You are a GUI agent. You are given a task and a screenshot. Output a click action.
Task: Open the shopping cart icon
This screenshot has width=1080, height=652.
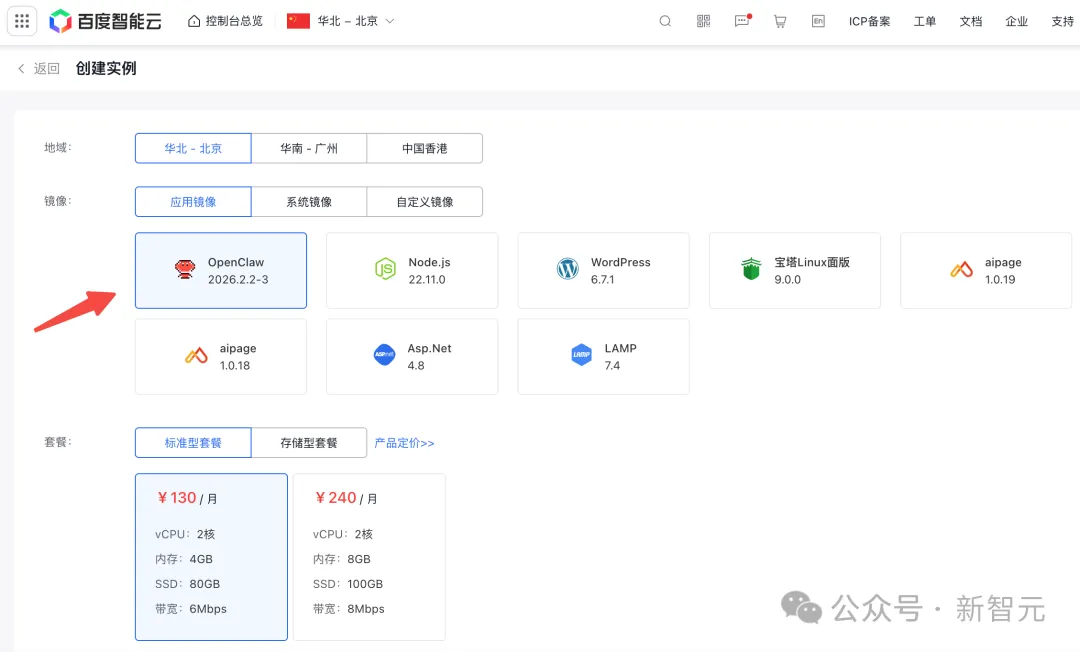pos(780,21)
